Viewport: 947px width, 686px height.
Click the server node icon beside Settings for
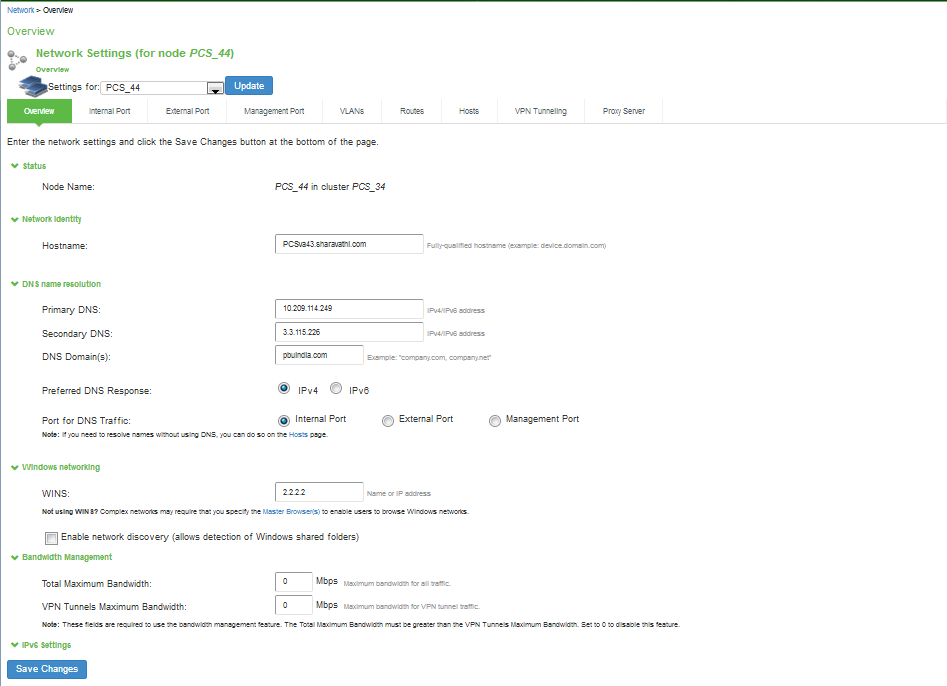pyautogui.click(x=33, y=86)
